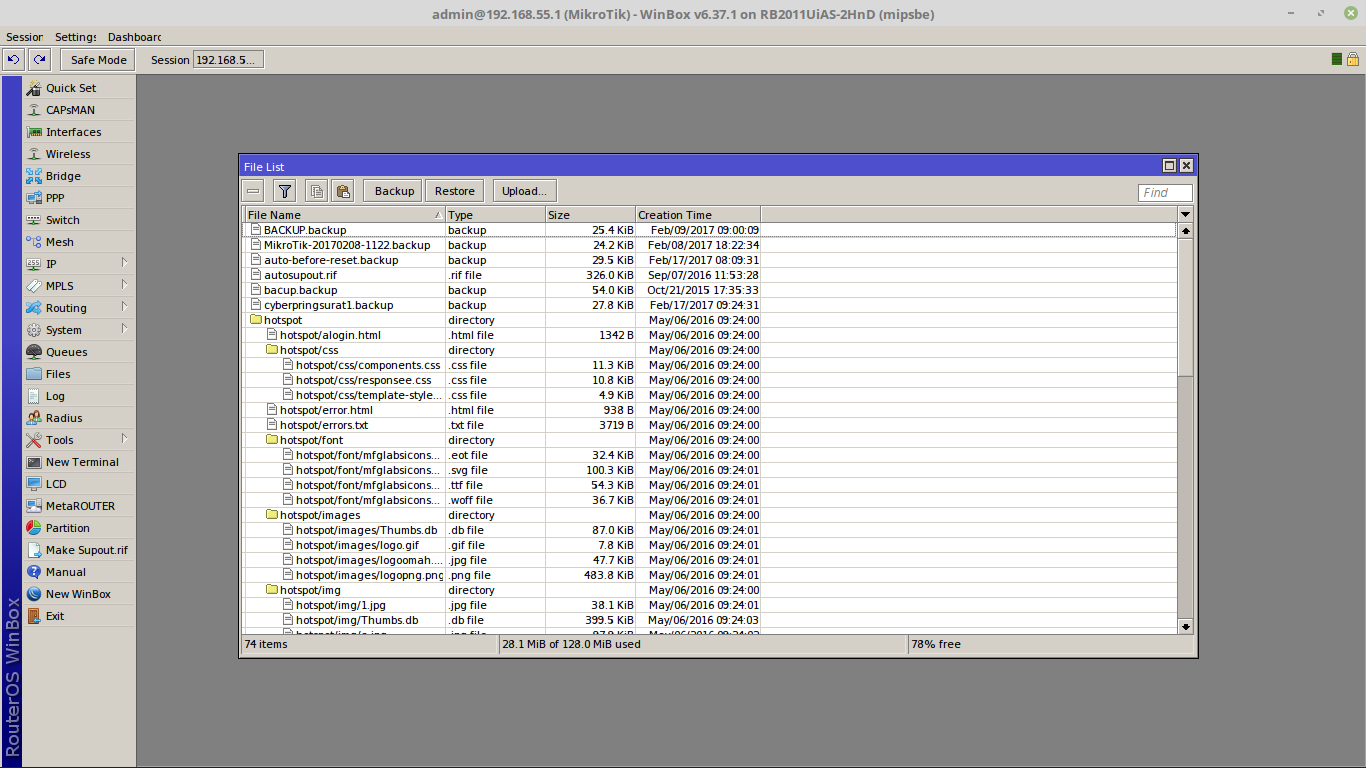This screenshot has height=768, width=1366.
Task: Toggle Safe Mode
Action: pyautogui.click(x=98, y=60)
